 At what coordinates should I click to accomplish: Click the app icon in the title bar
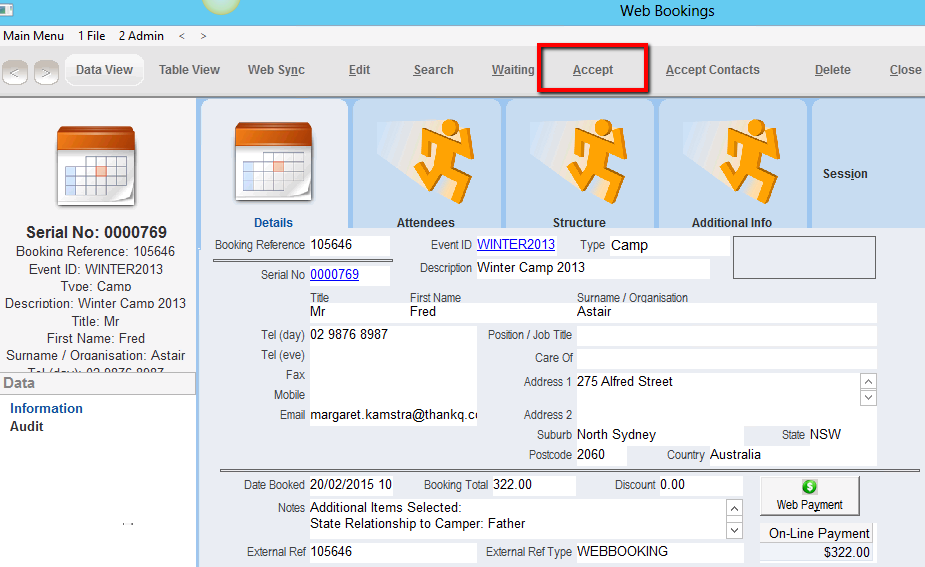(x=6, y=9)
